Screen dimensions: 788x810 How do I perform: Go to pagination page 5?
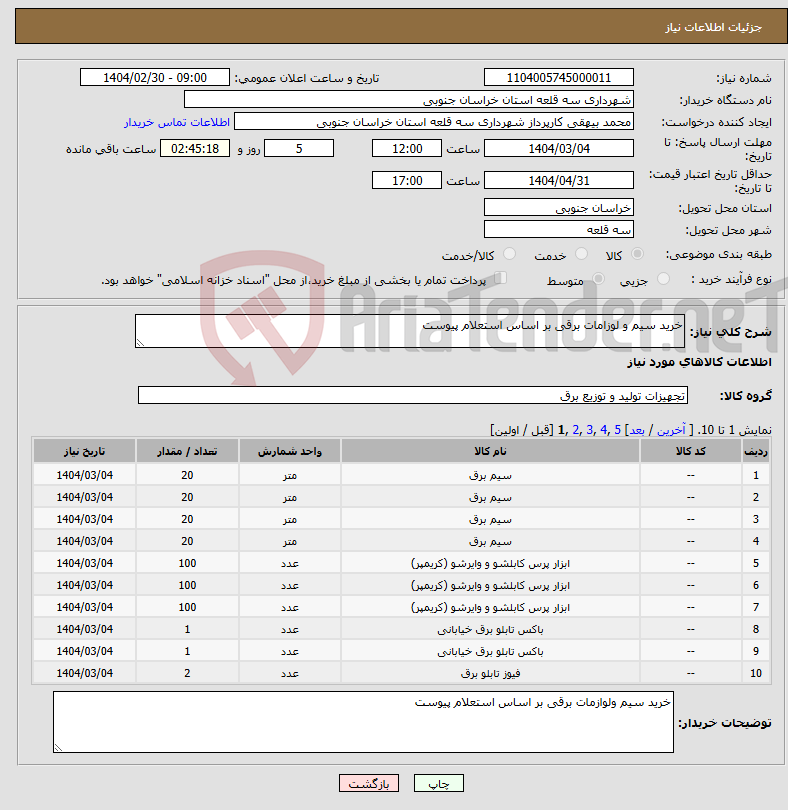(x=617, y=430)
